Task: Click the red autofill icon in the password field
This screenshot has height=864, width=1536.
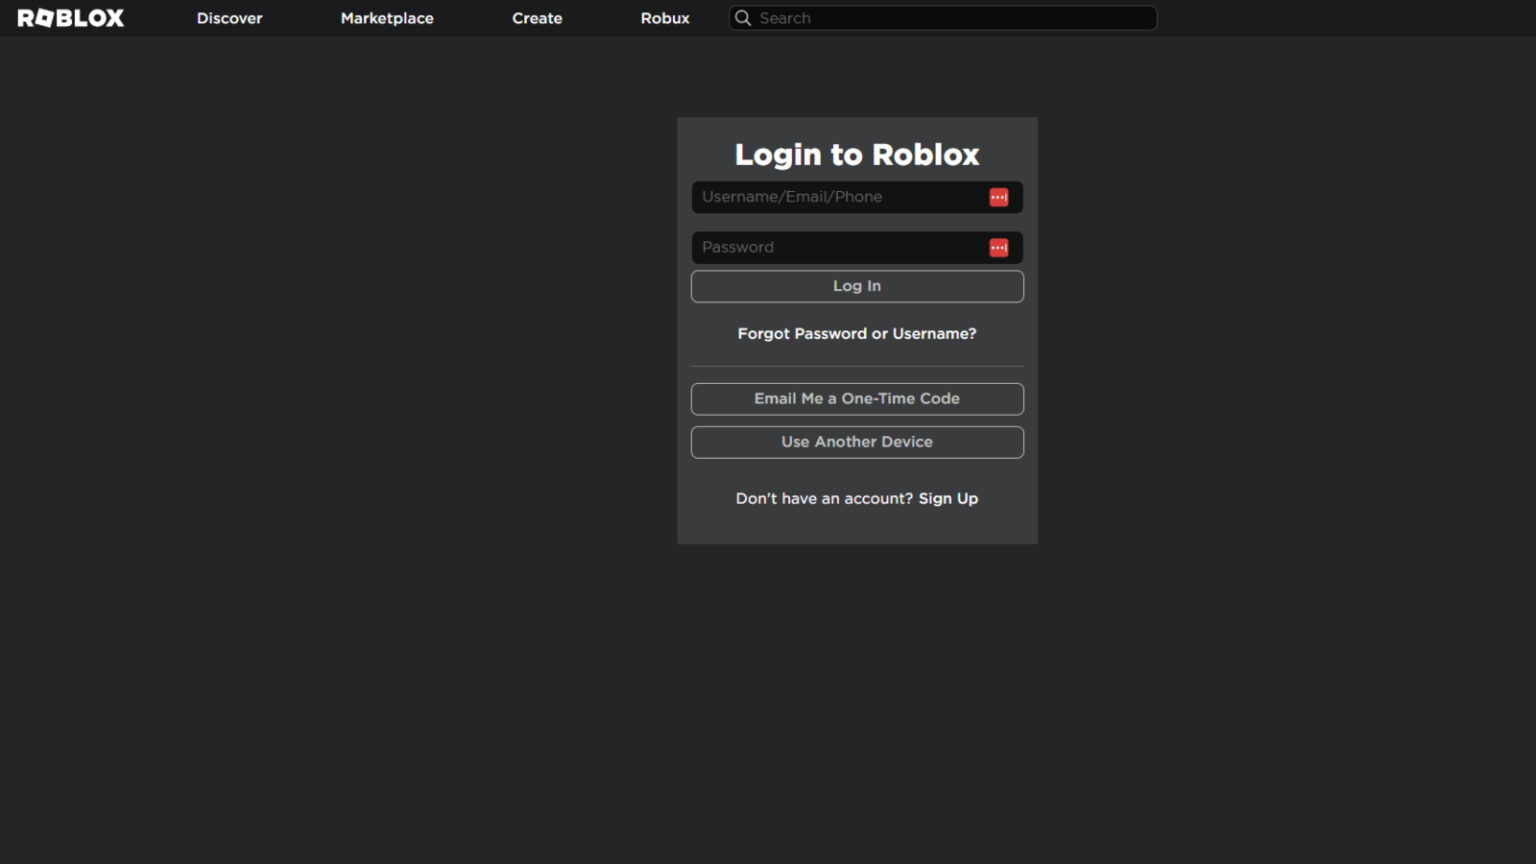Action: tap(998, 247)
